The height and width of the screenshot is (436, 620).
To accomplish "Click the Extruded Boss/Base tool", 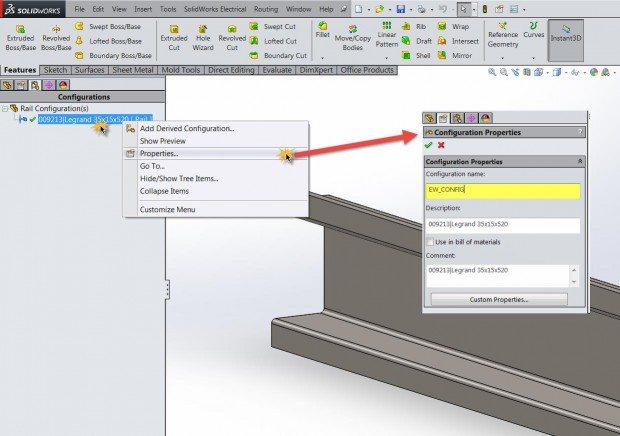I will [x=19, y=37].
